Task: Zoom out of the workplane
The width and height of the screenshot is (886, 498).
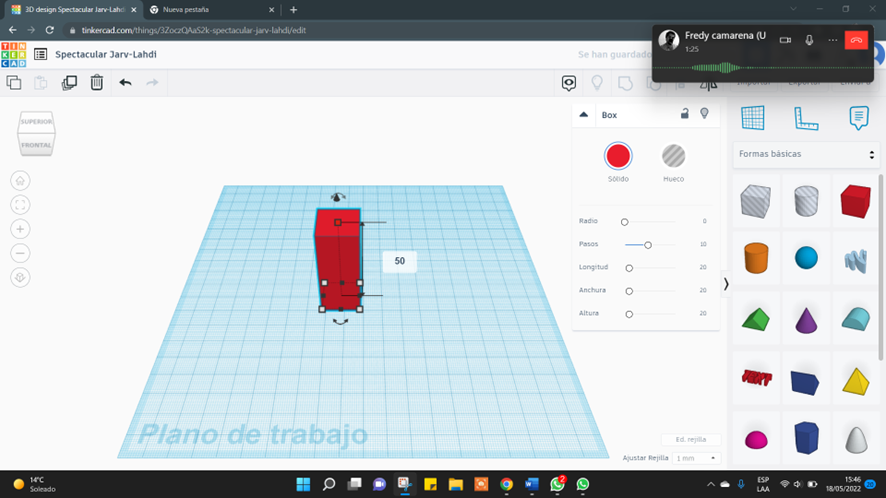Action: coord(20,253)
